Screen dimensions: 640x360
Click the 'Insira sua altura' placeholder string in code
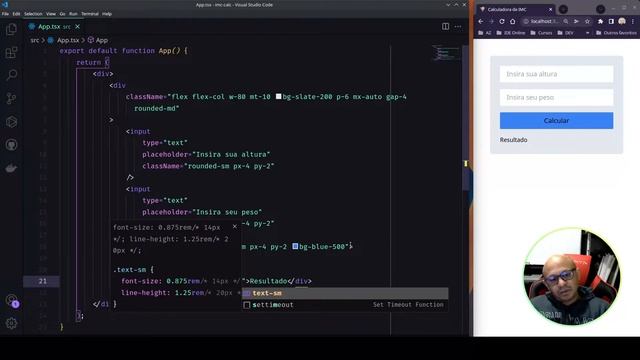click(231, 154)
